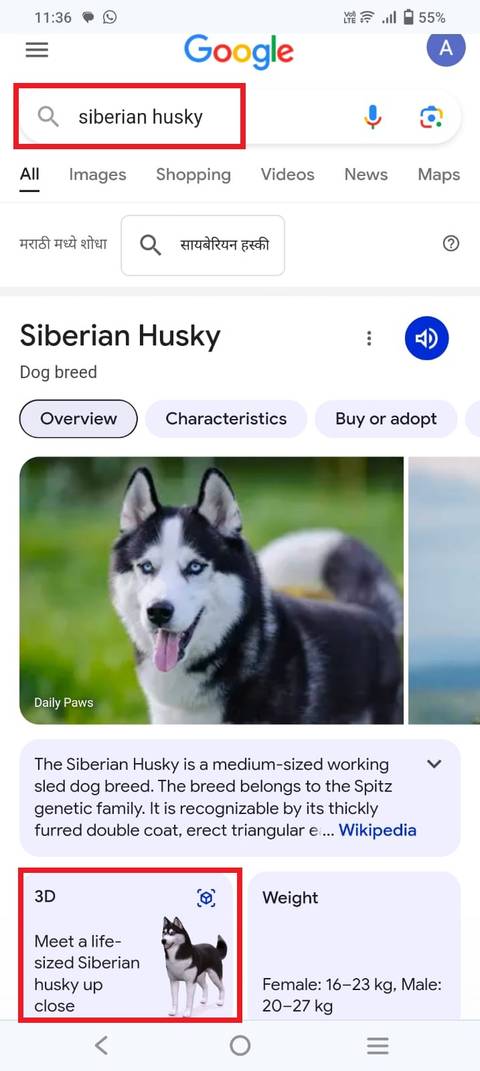Tap the Android back navigation button
The image size is (480, 1071).
click(x=101, y=1045)
